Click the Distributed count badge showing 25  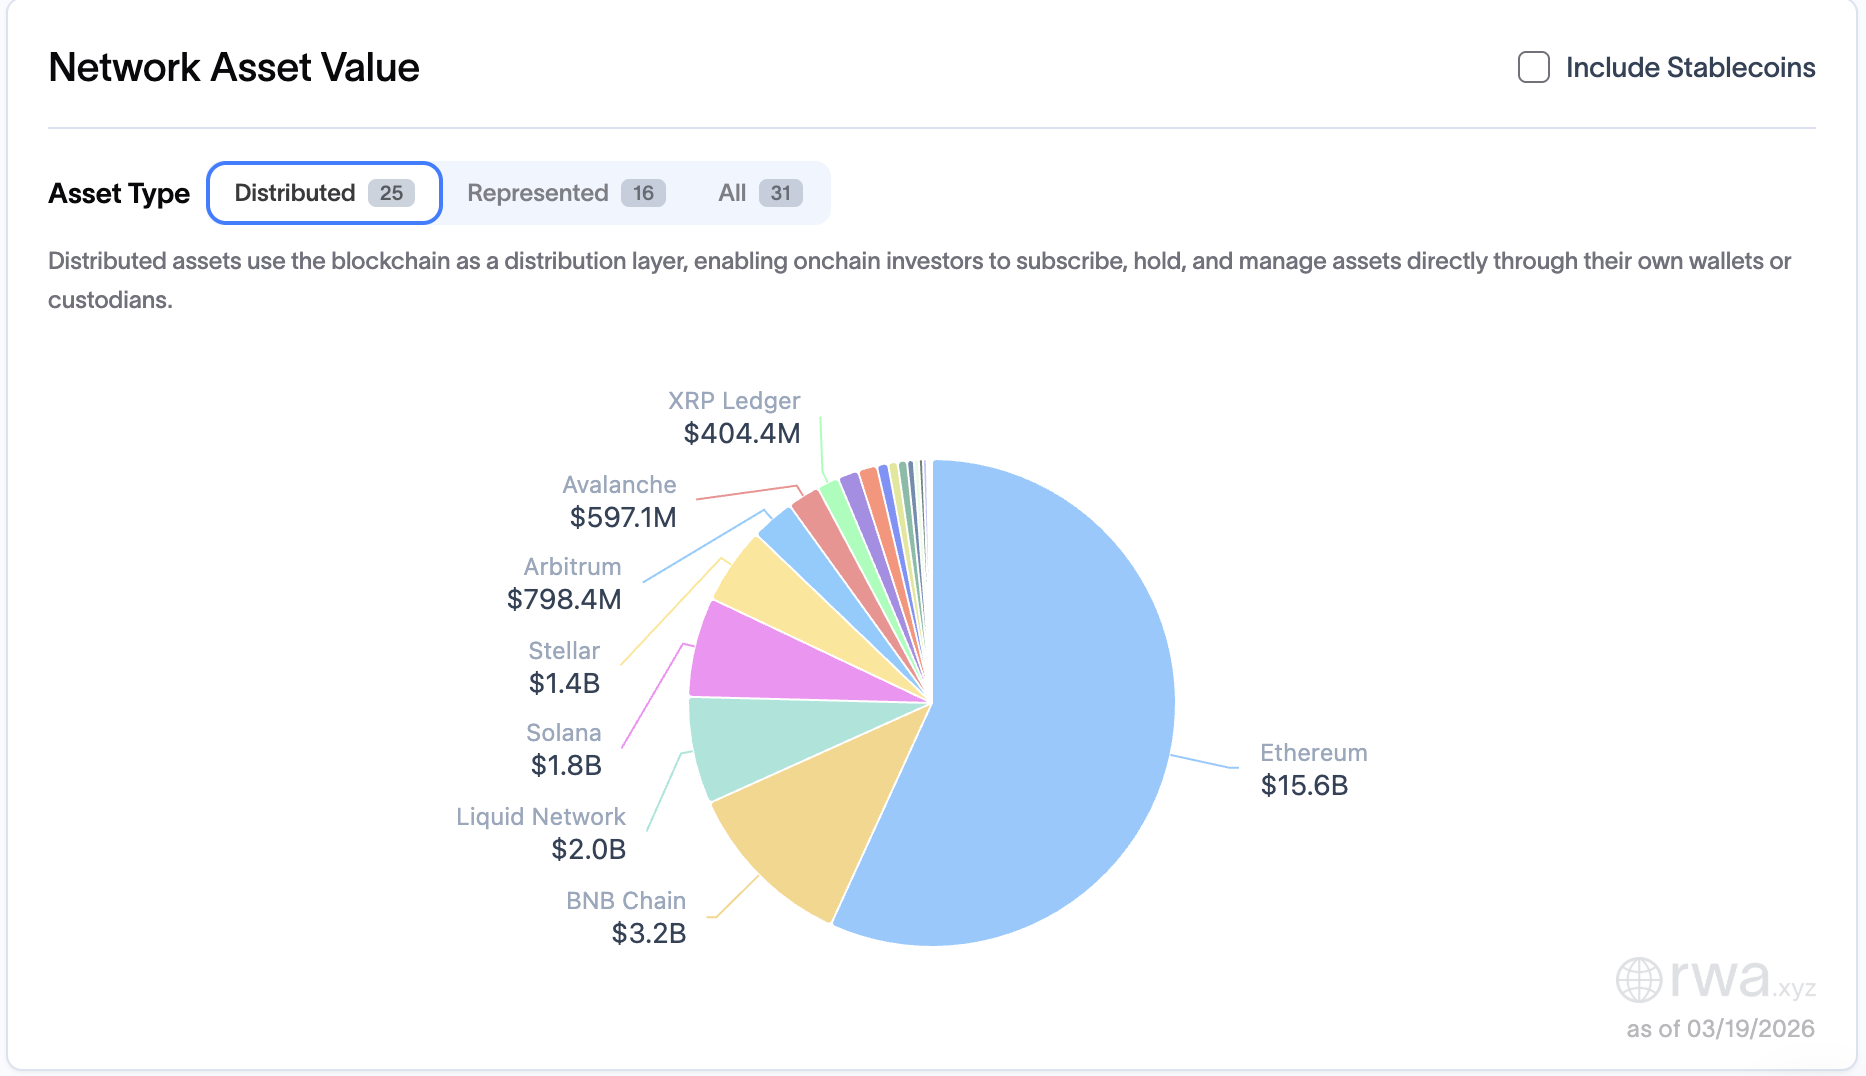pos(393,192)
